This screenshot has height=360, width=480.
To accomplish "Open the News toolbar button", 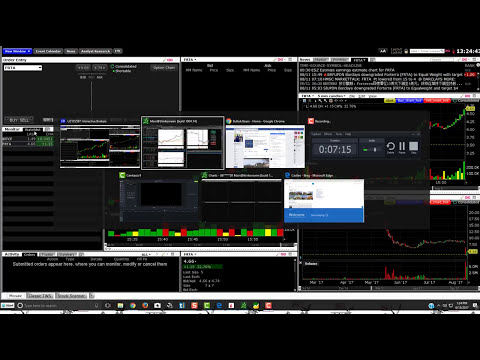I will 71,51.
